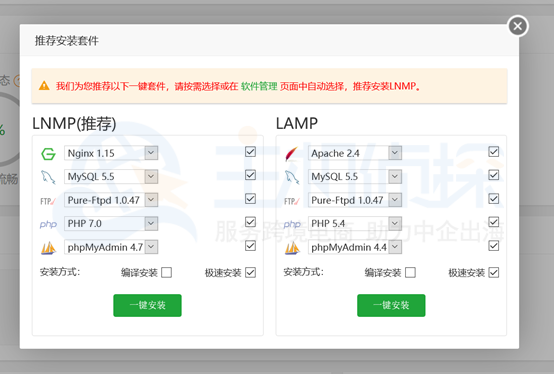Click the php logo icon in LAMP
The image size is (554, 374).
pos(292,224)
